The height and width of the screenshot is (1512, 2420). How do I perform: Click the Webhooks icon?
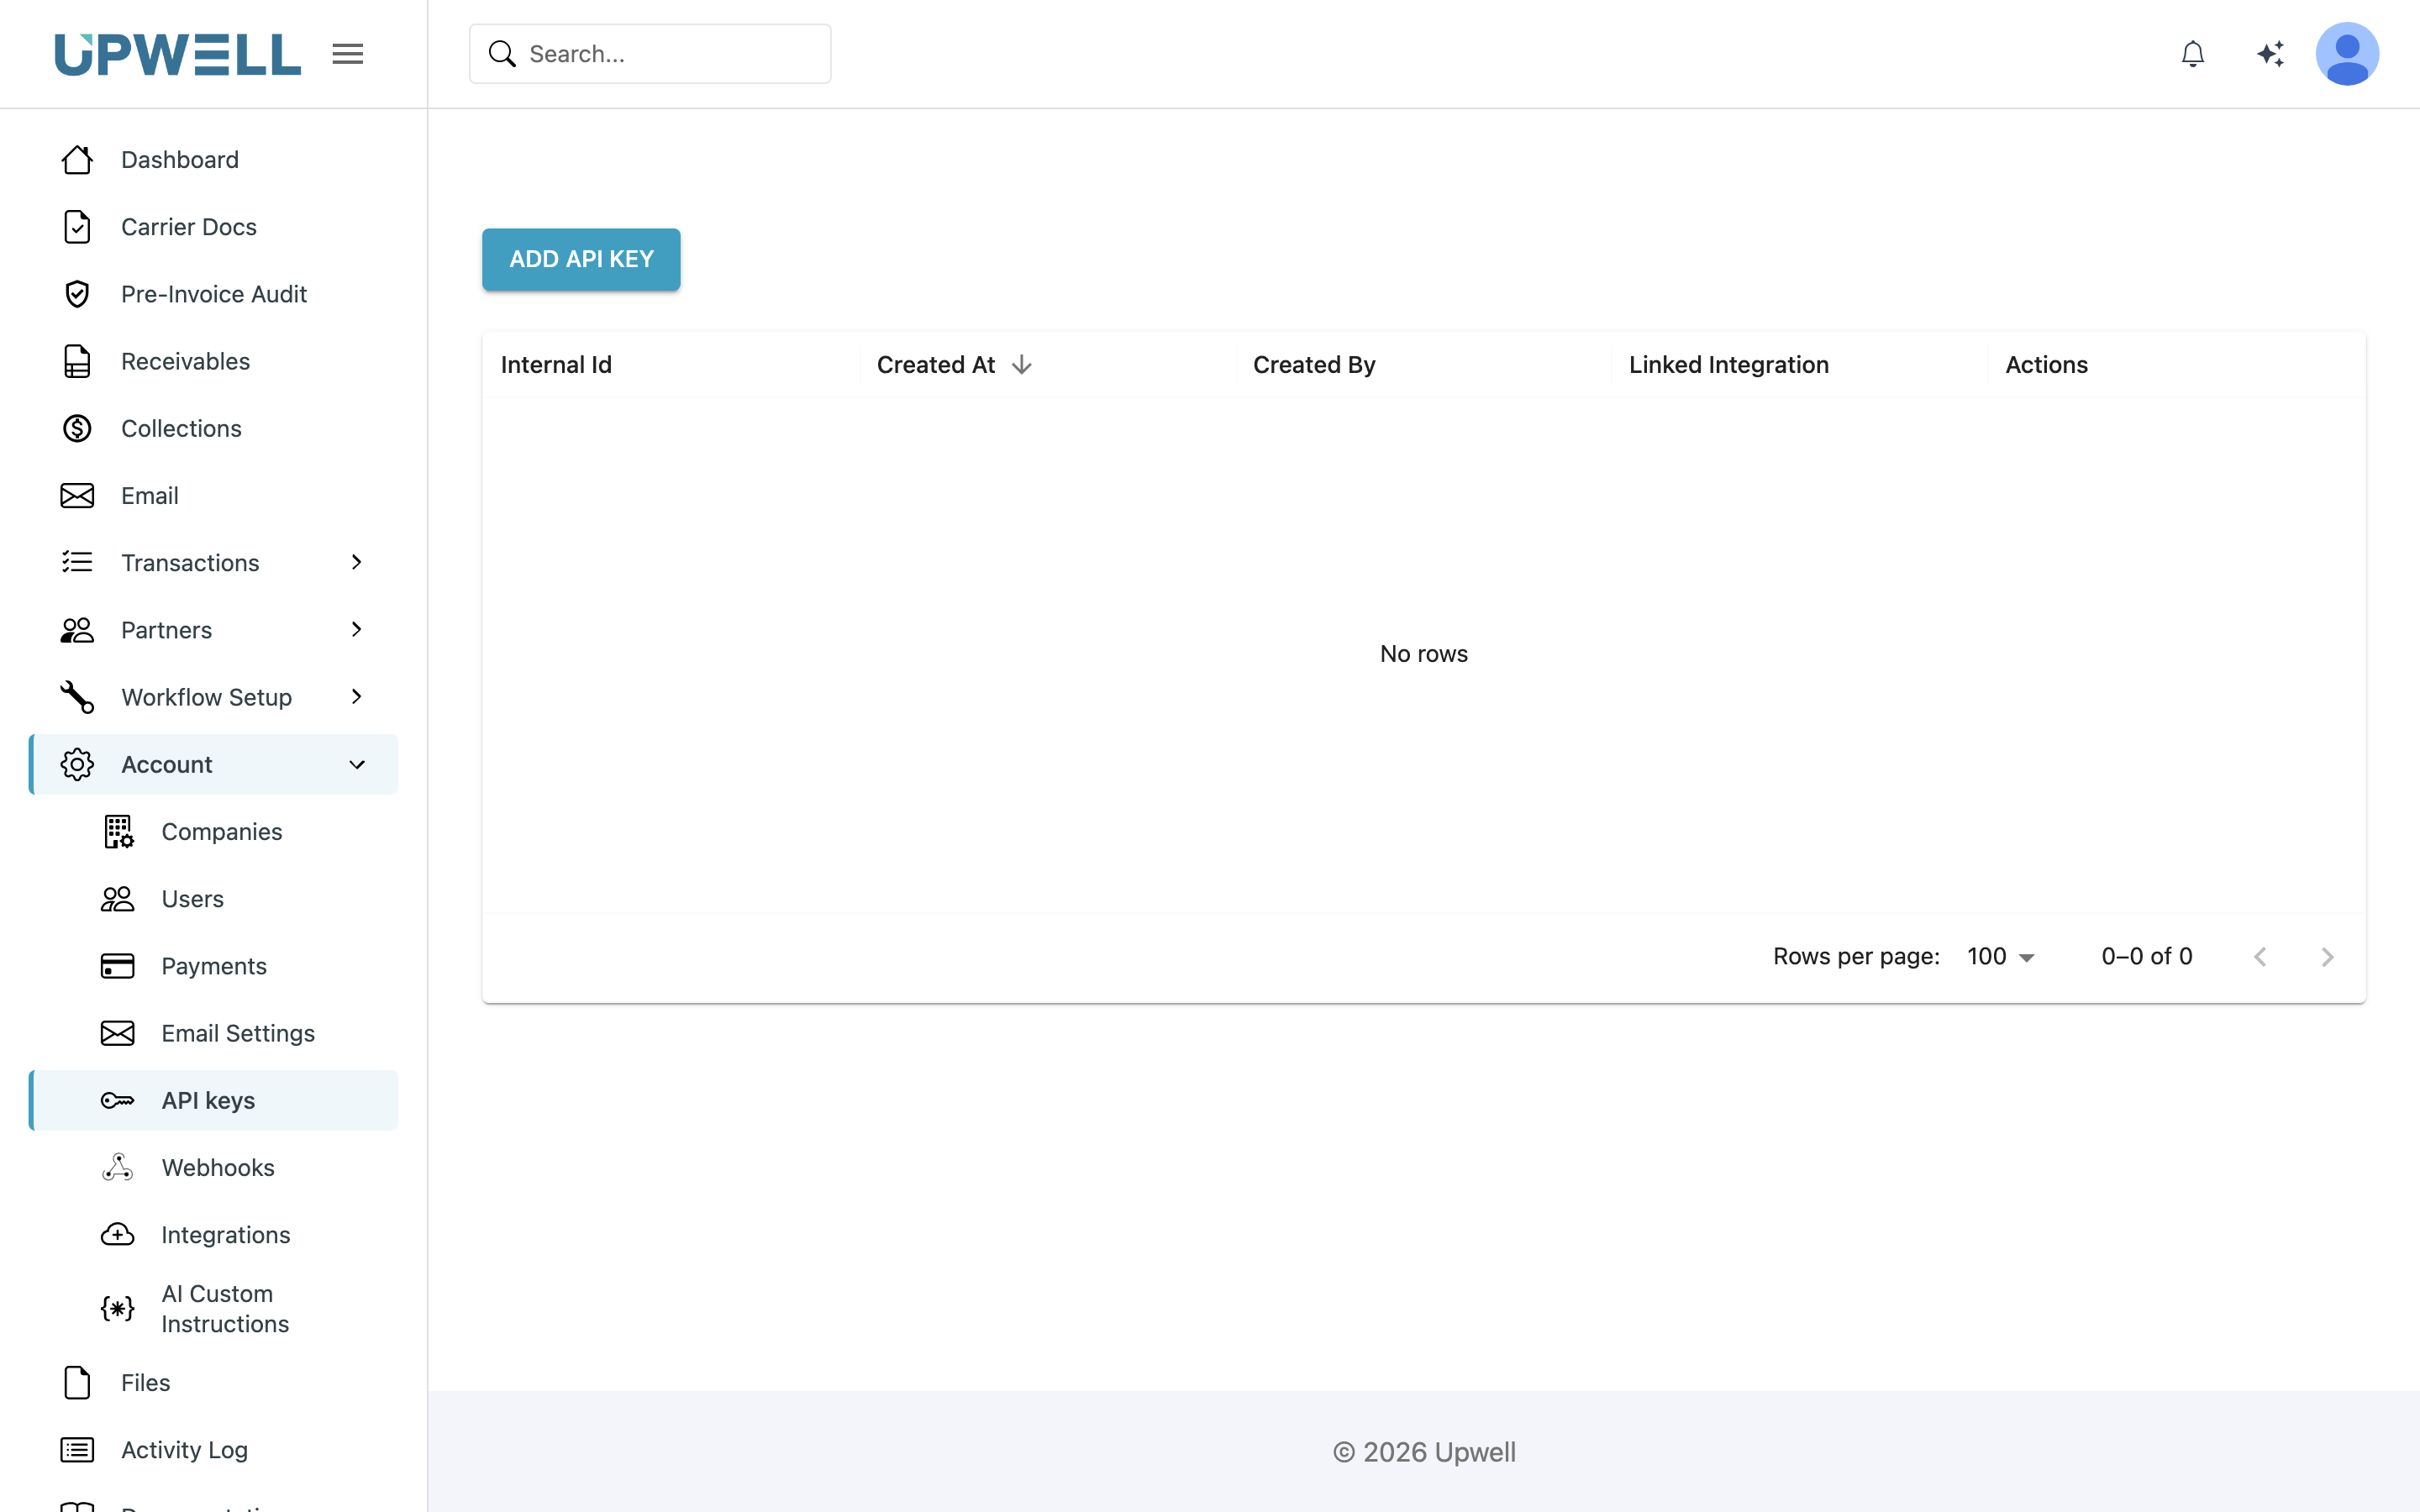pyautogui.click(x=118, y=1168)
